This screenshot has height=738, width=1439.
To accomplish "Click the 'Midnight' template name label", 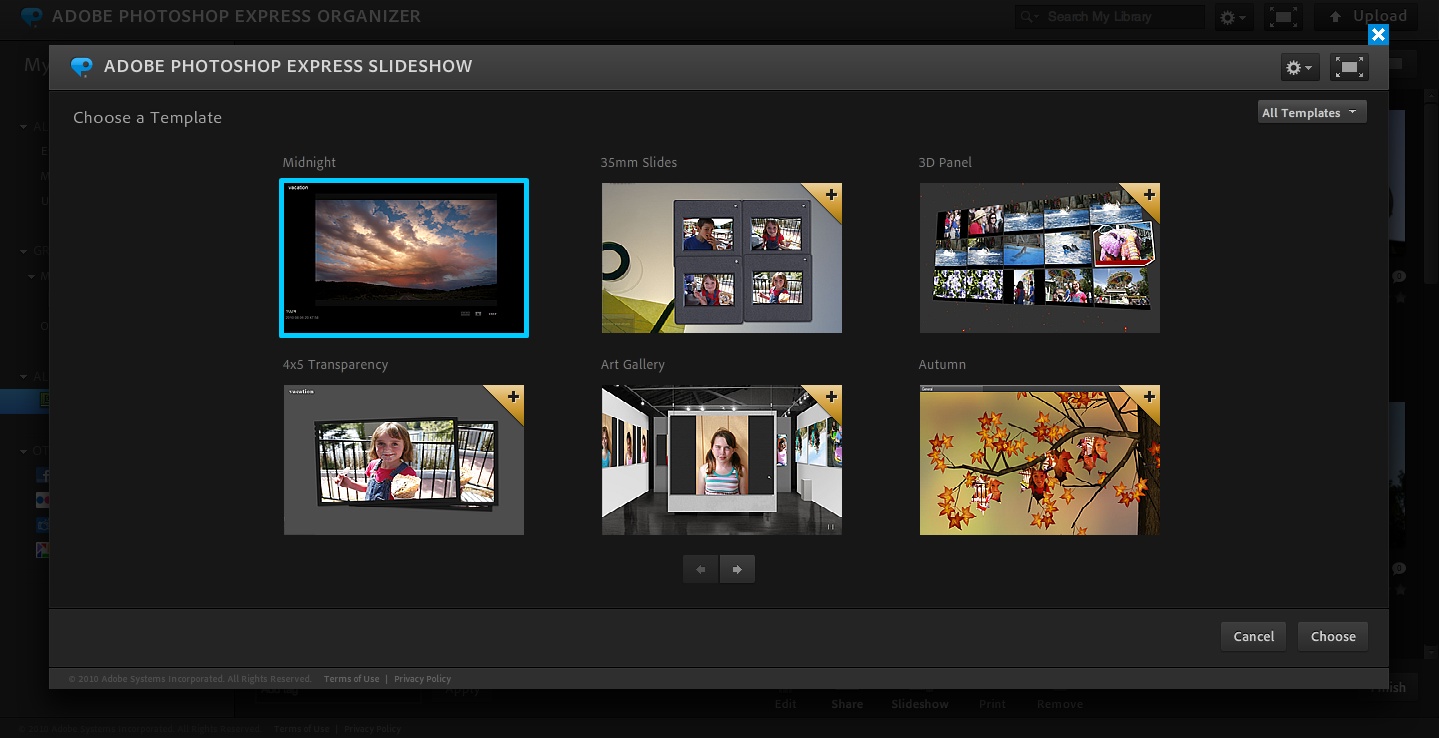I will click(x=309, y=162).
